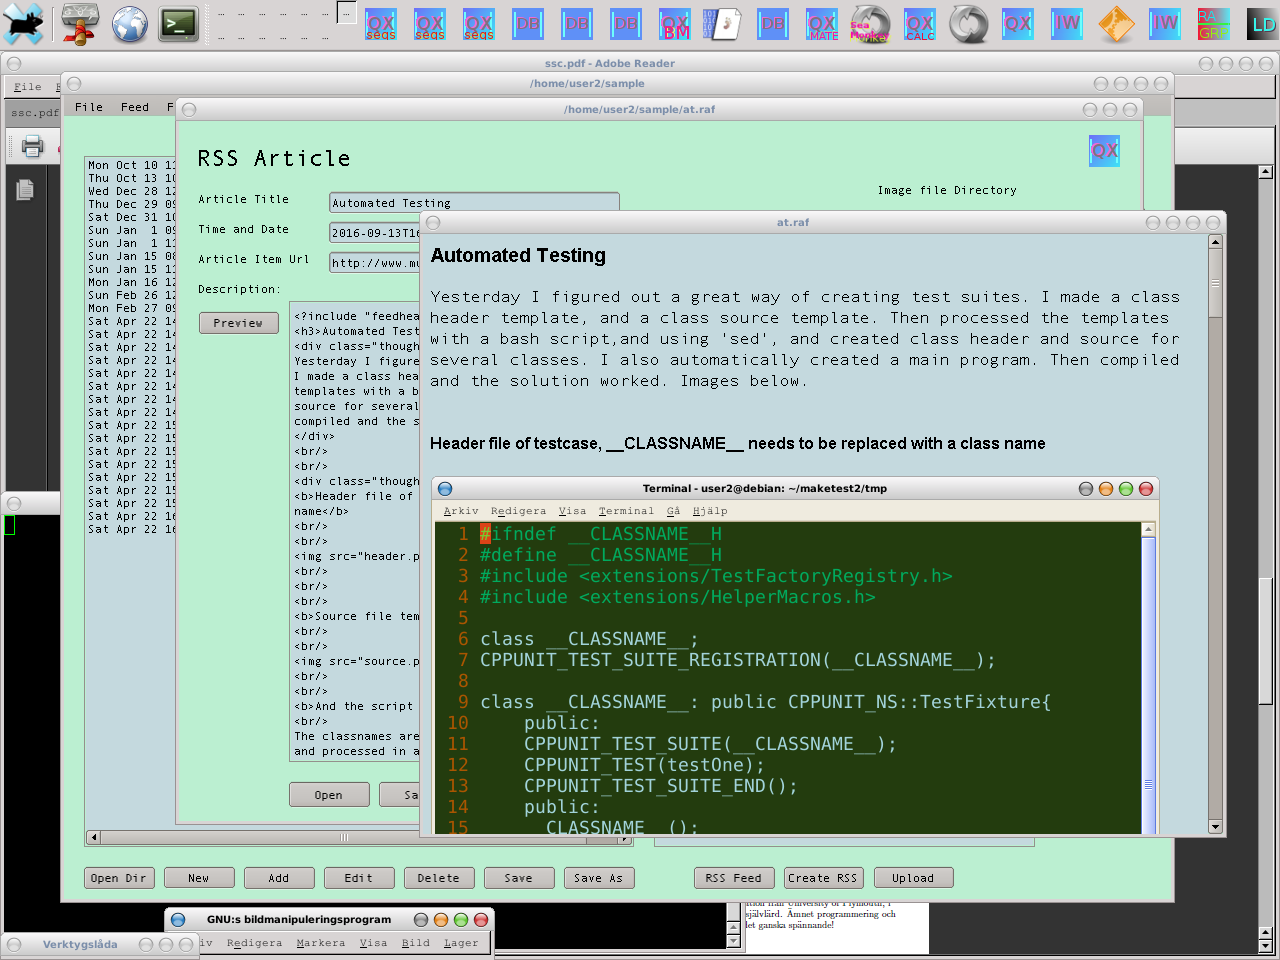Click the at.raf preview scrollbar down arrow
The image size is (1280, 960).
[x=1215, y=827]
